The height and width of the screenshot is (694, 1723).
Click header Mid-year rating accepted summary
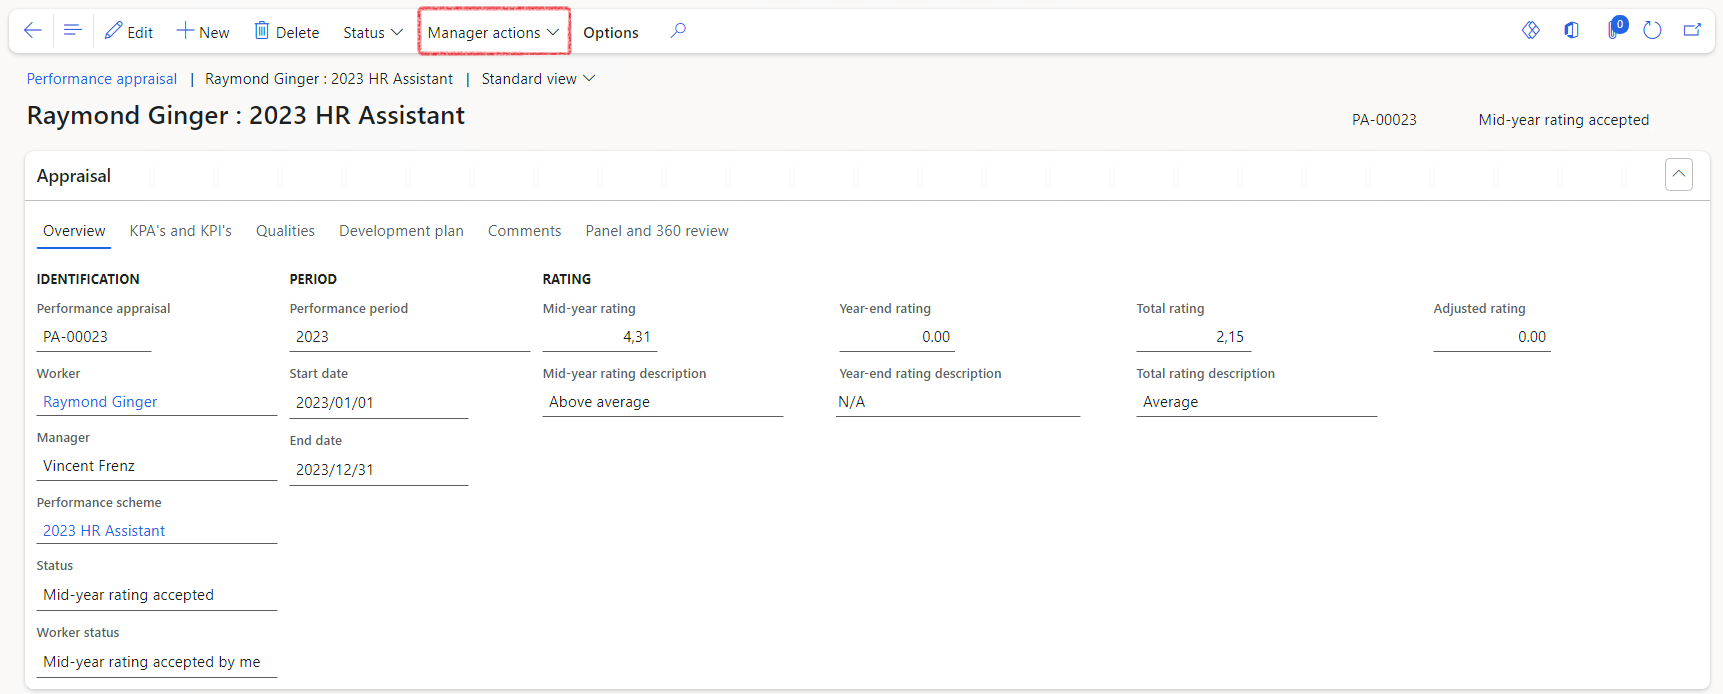[1564, 120]
